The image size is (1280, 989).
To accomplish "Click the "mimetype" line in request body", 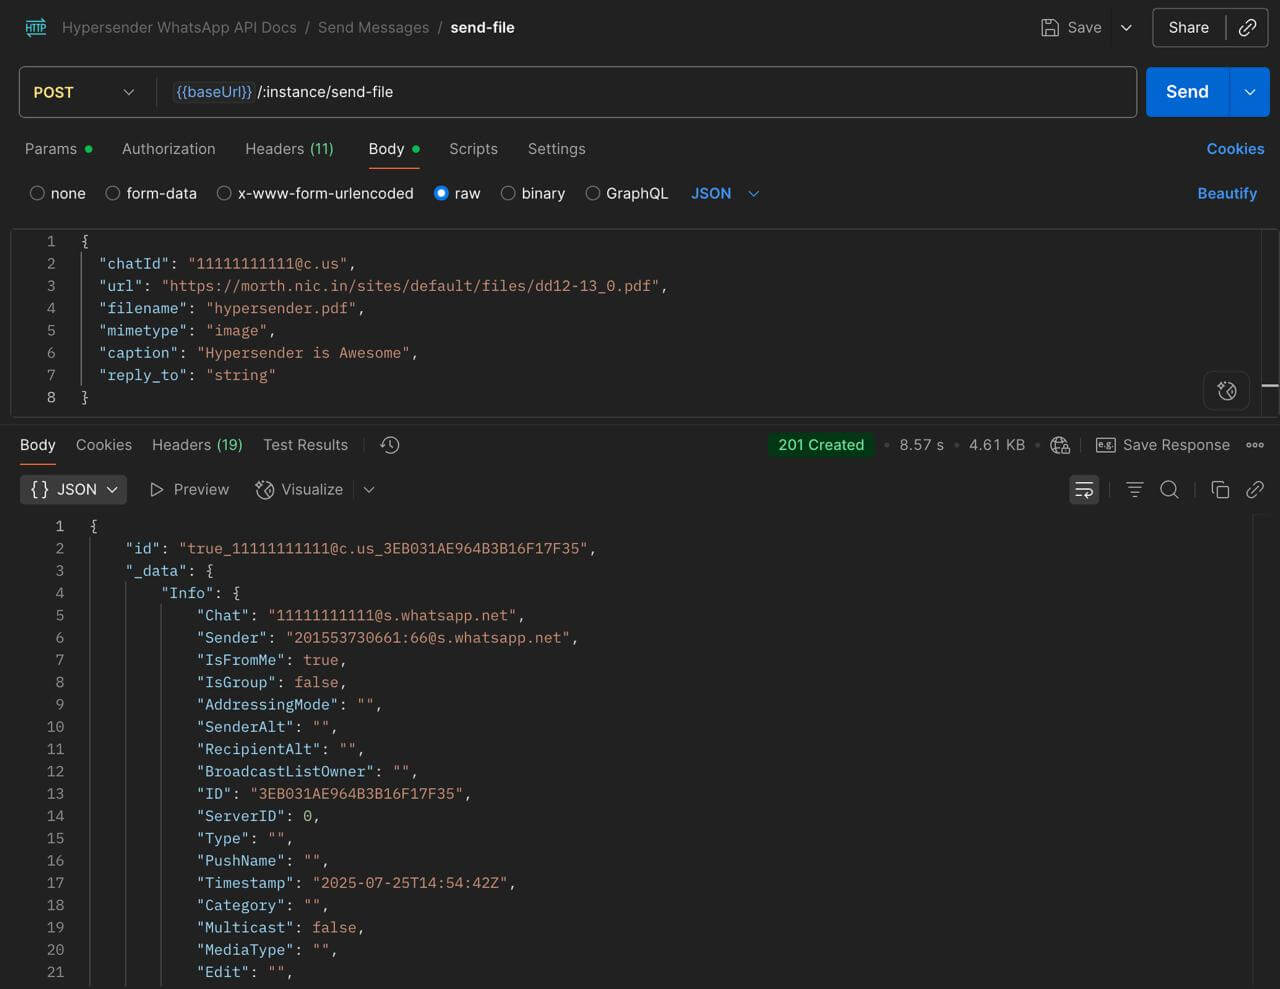I will point(187,331).
